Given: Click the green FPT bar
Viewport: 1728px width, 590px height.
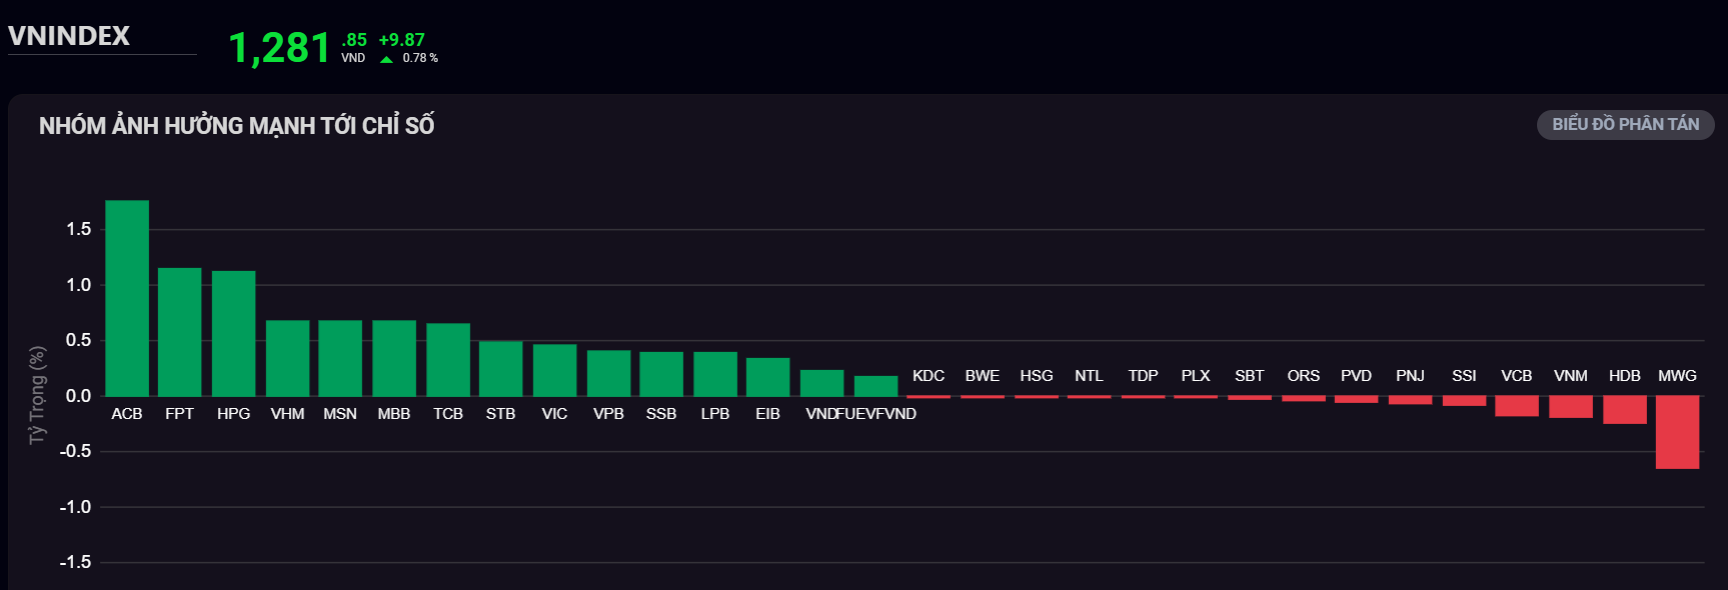Looking at the screenshot, I should point(180,332).
